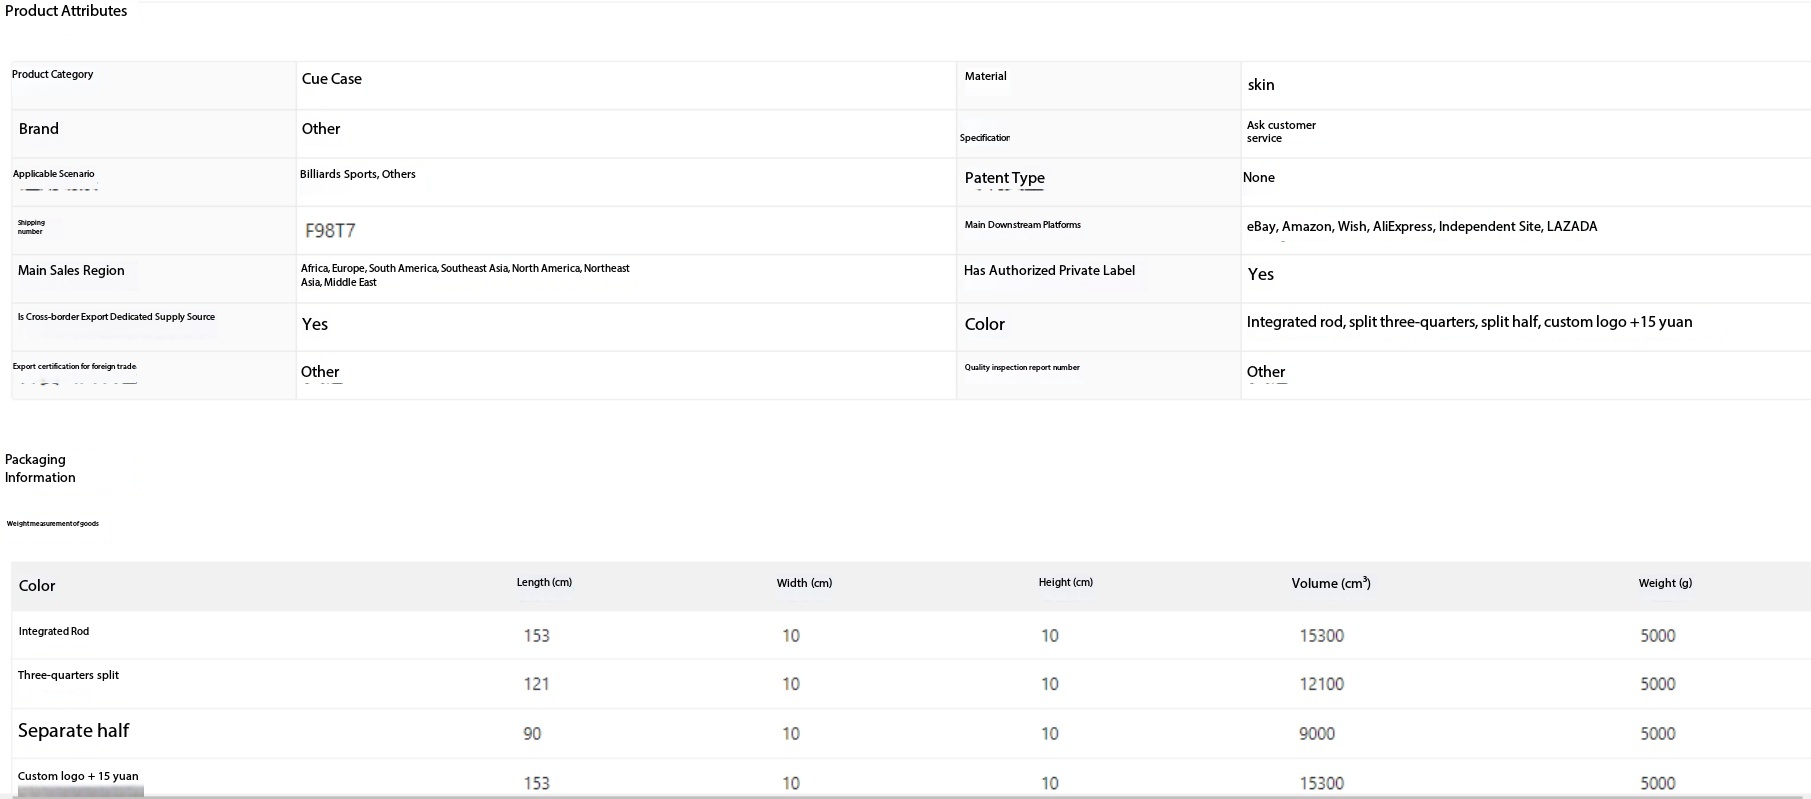Click the Three-quarters split row label
The image size is (1811, 799).
pos(68,675)
